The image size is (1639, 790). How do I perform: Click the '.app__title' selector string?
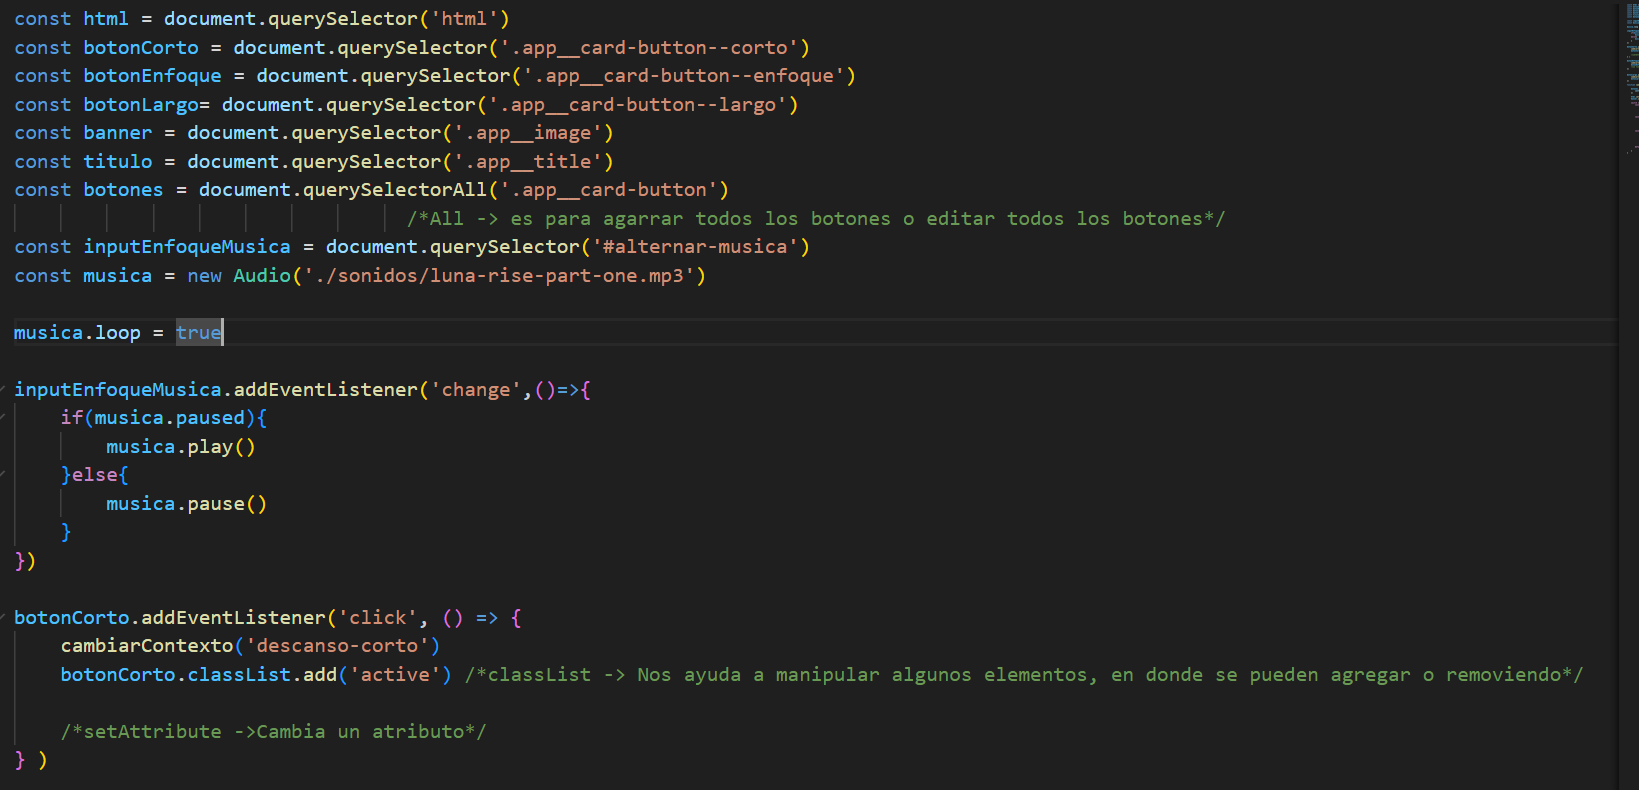click(528, 162)
